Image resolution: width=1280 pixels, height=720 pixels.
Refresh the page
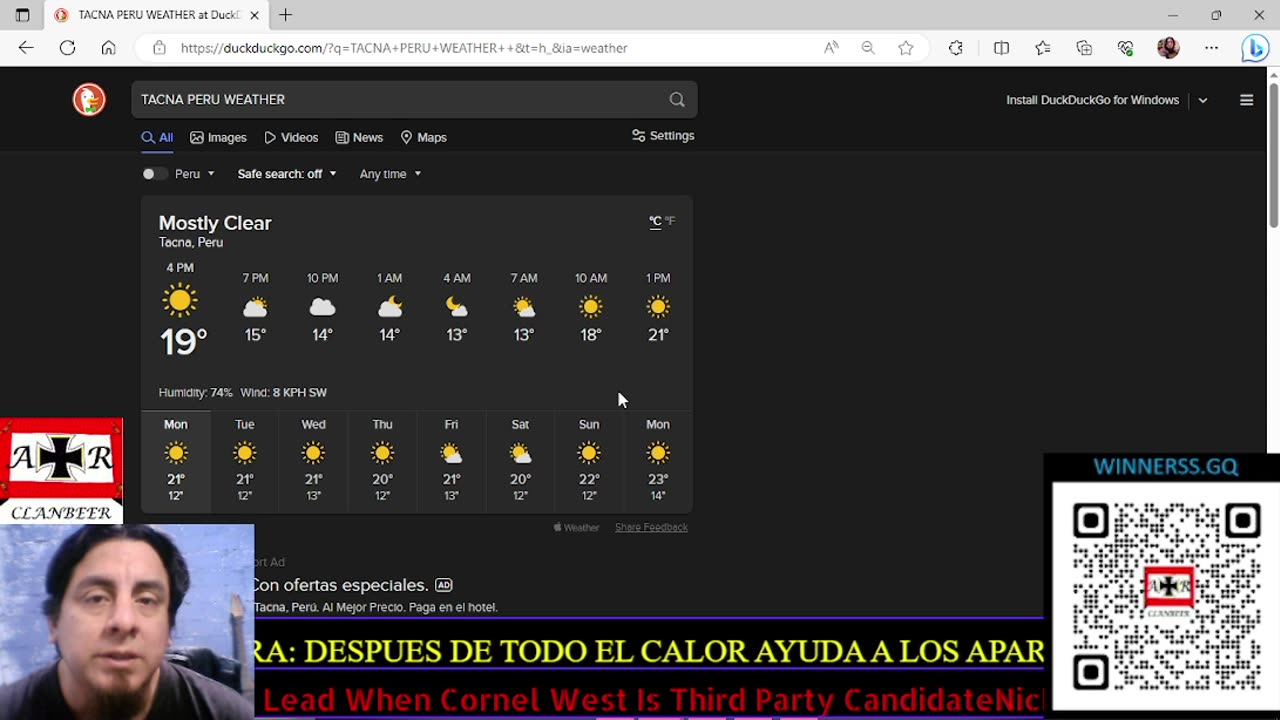tap(67, 47)
